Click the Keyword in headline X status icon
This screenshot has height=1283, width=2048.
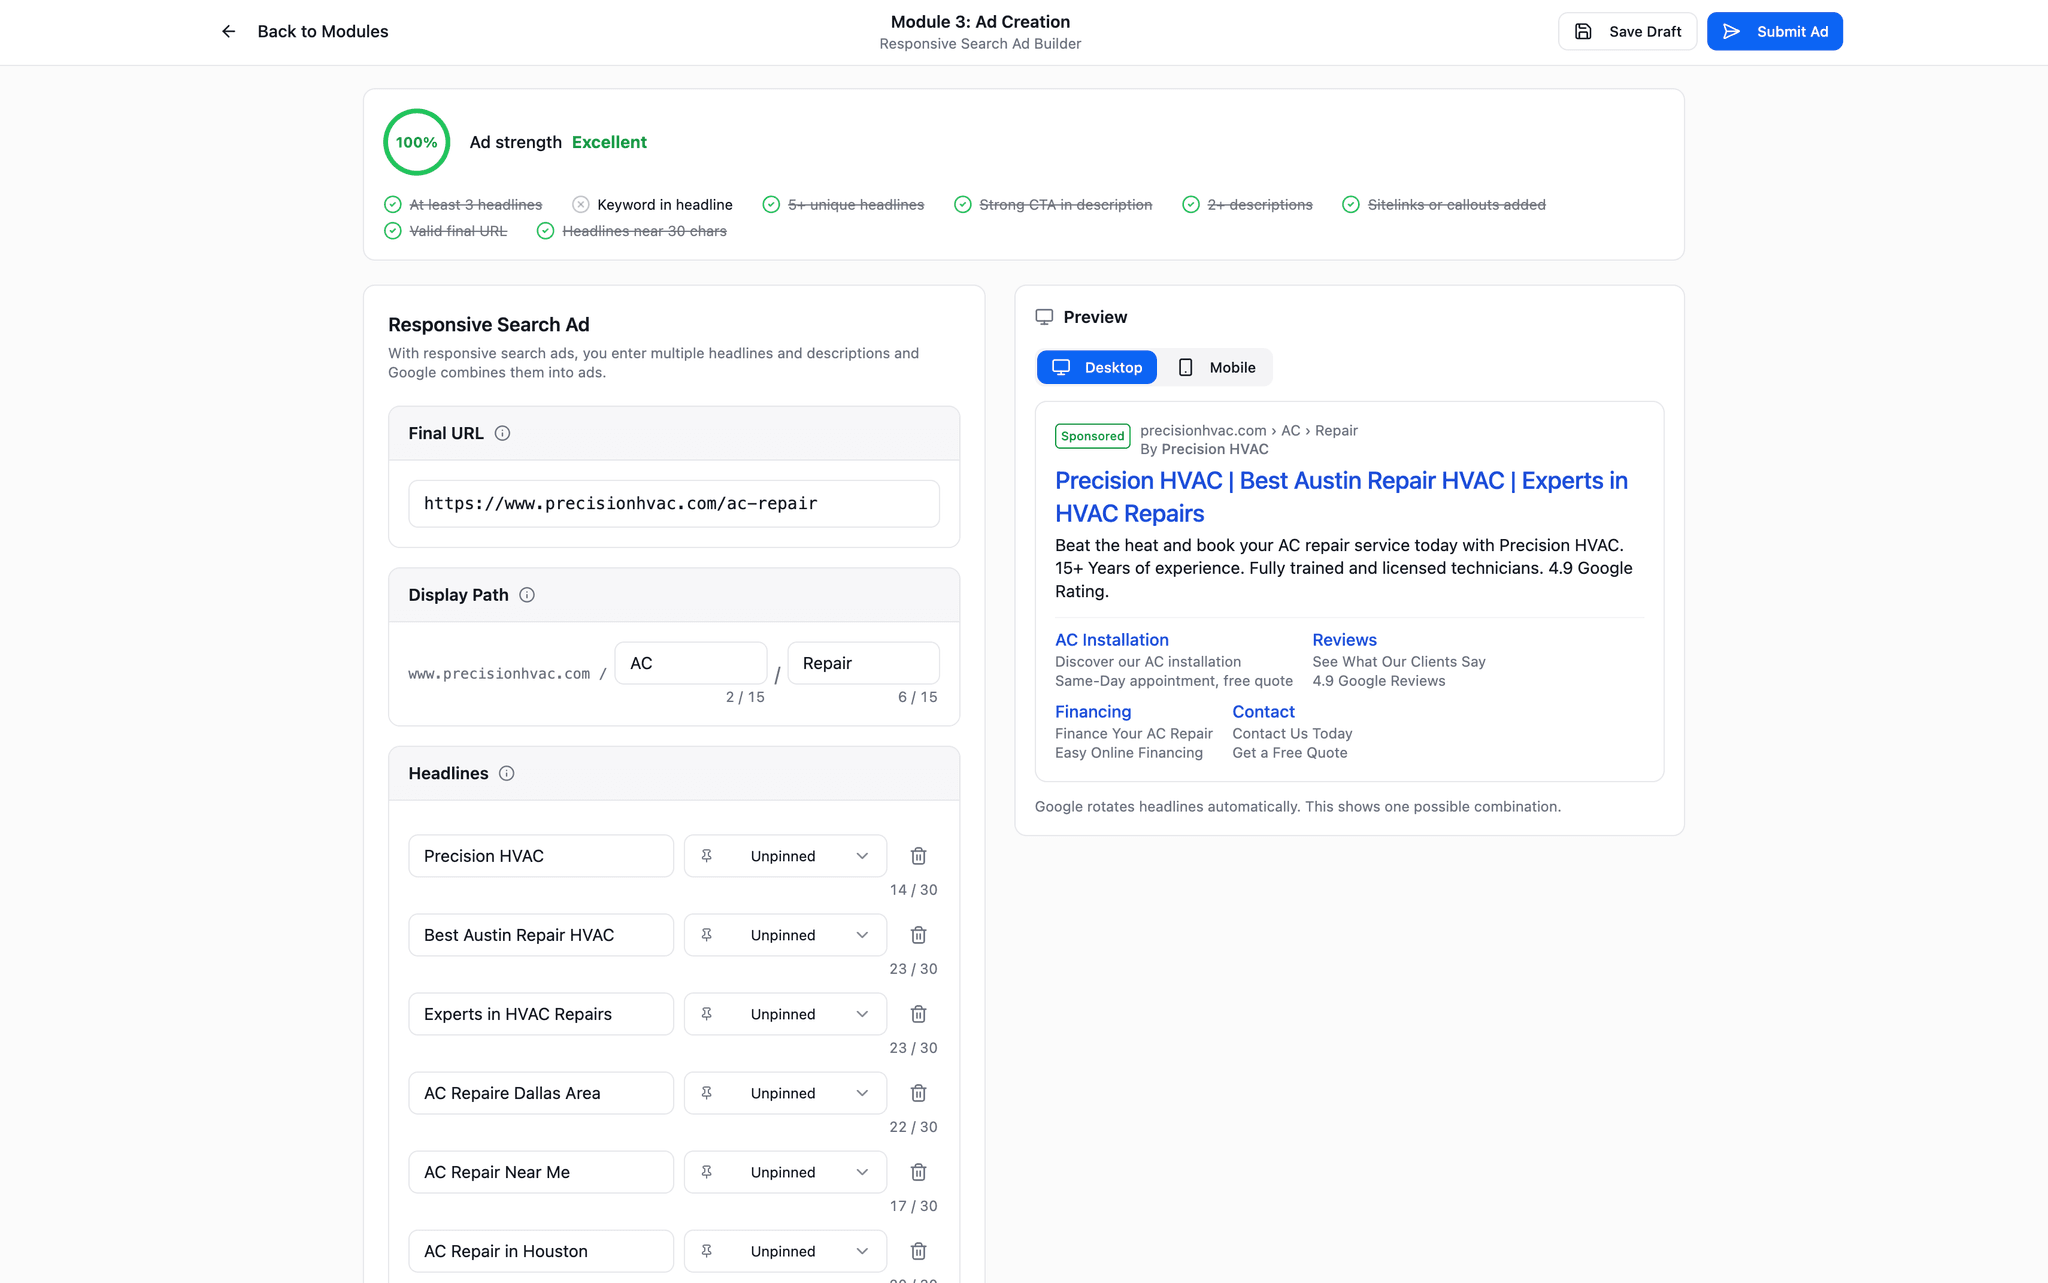[x=581, y=205]
